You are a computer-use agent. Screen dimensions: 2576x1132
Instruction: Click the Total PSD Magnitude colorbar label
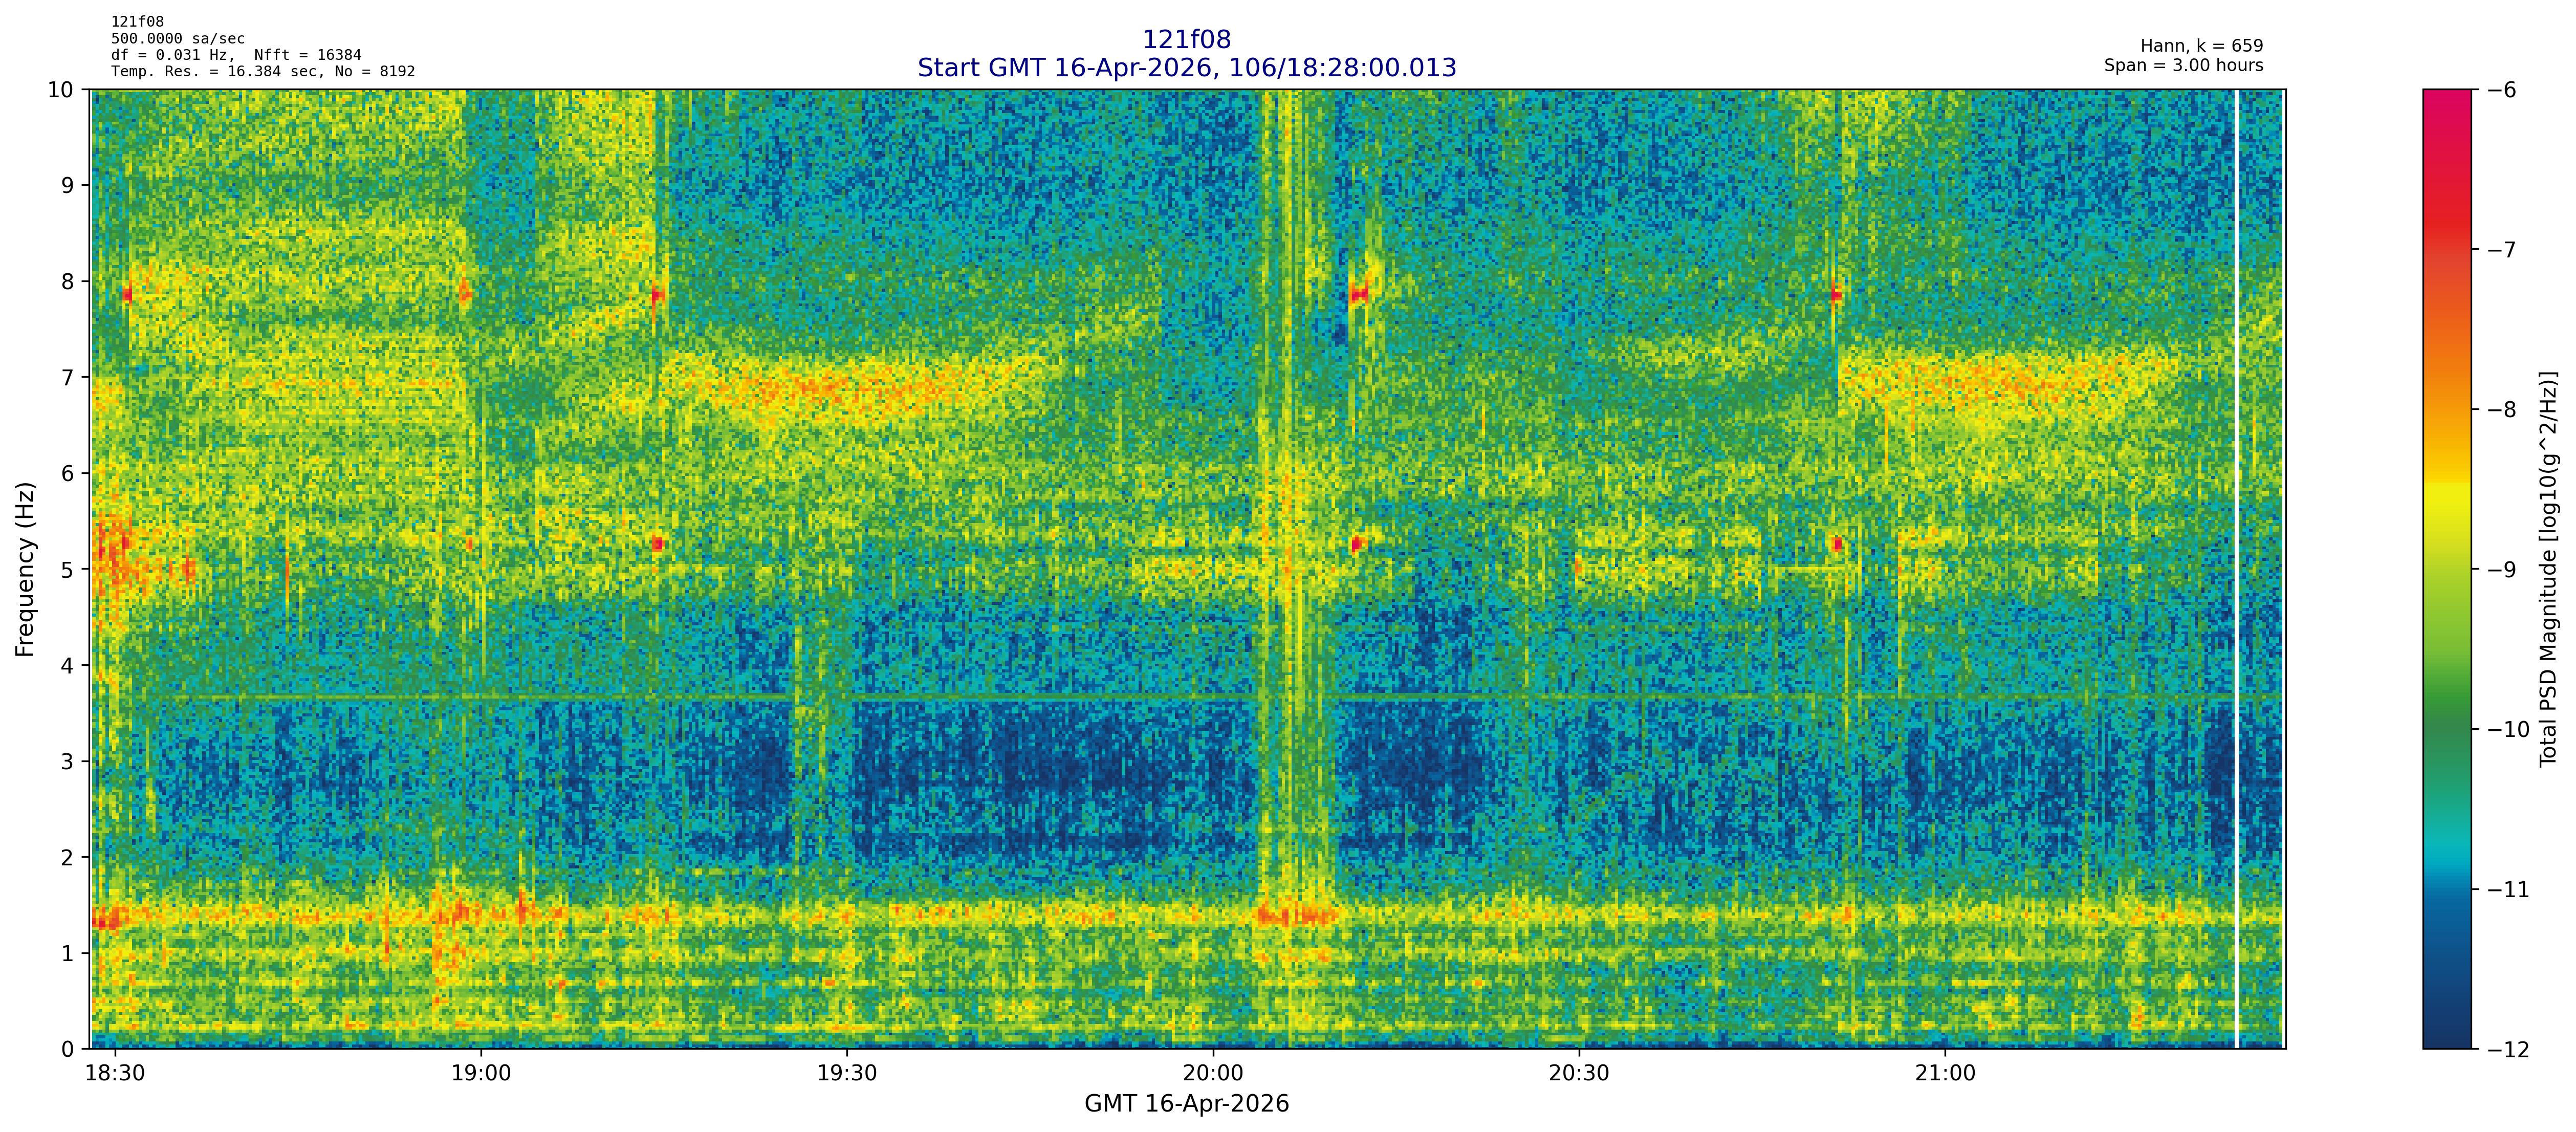2548,569
